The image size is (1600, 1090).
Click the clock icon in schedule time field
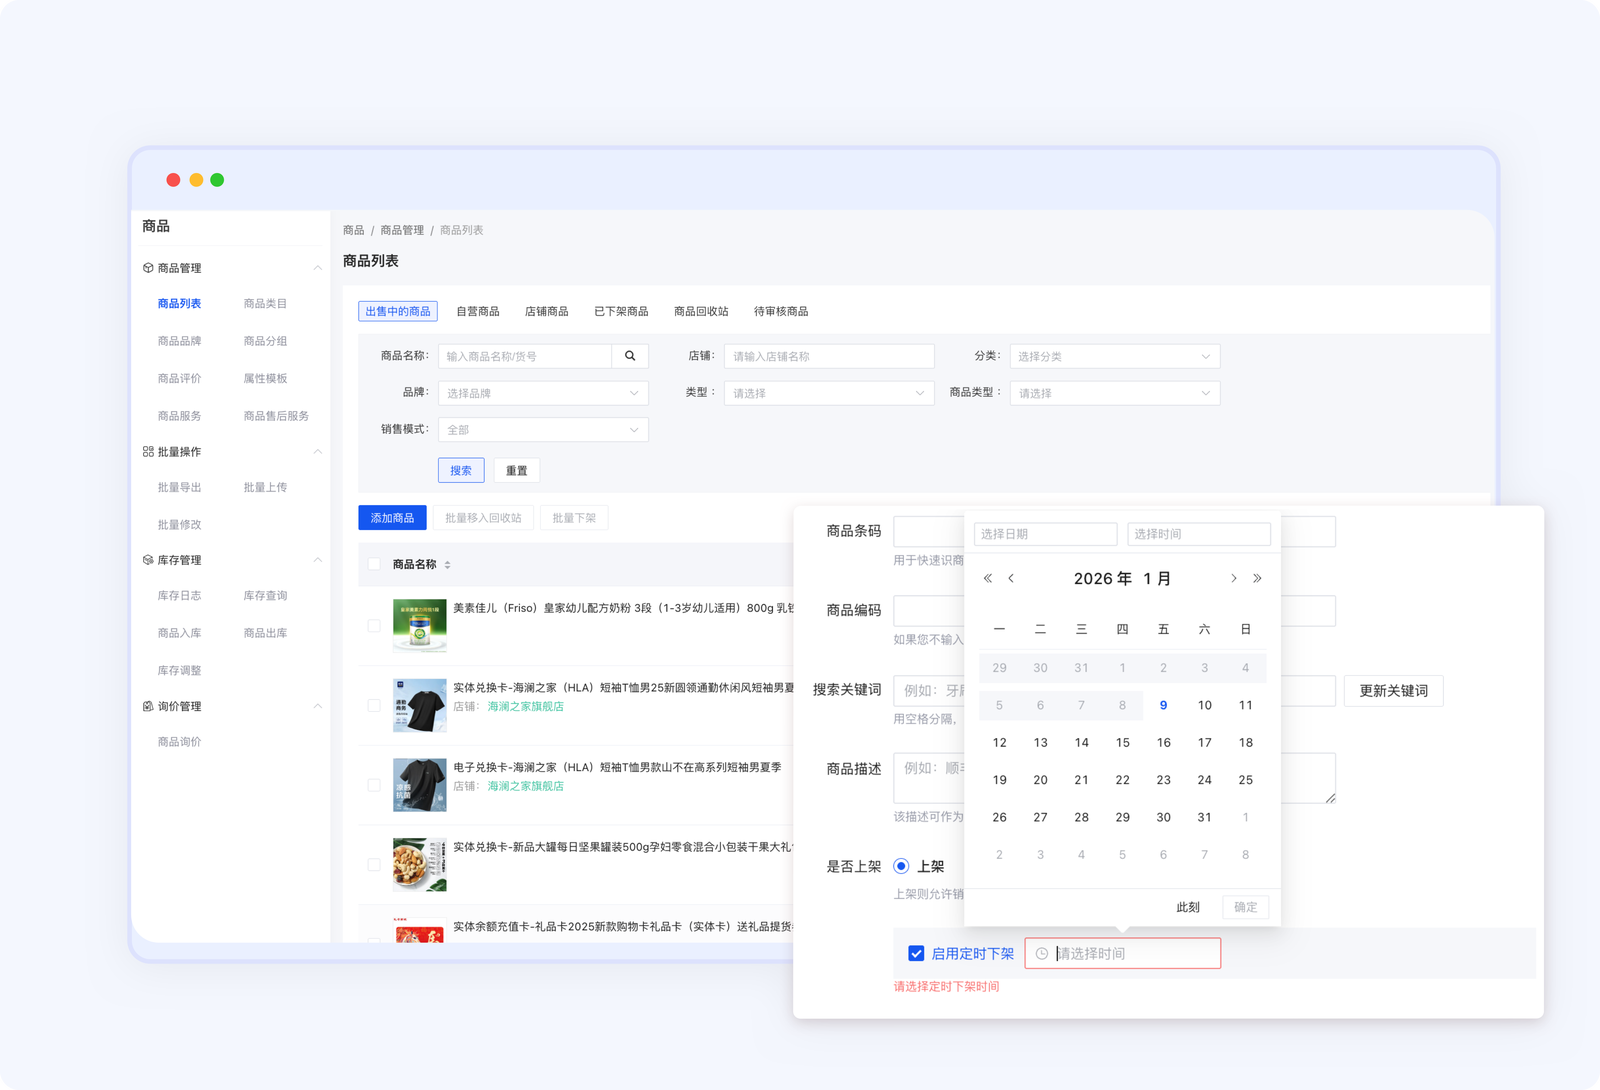click(1041, 954)
